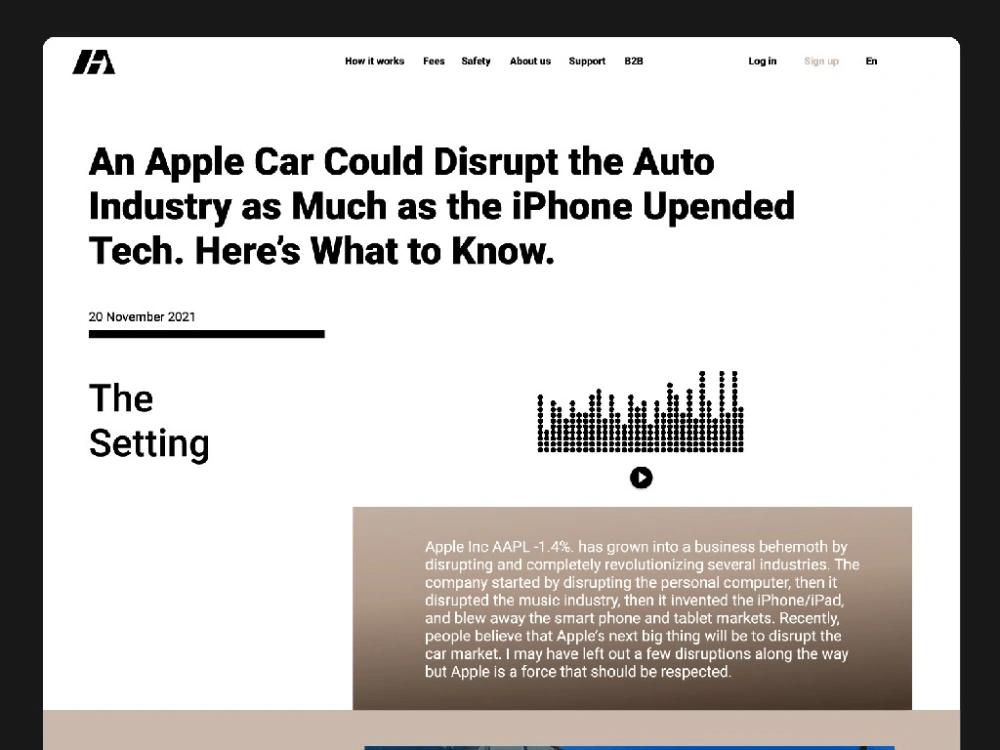Click the date 20 November 2021
The width and height of the screenshot is (1000, 750).
point(142,317)
